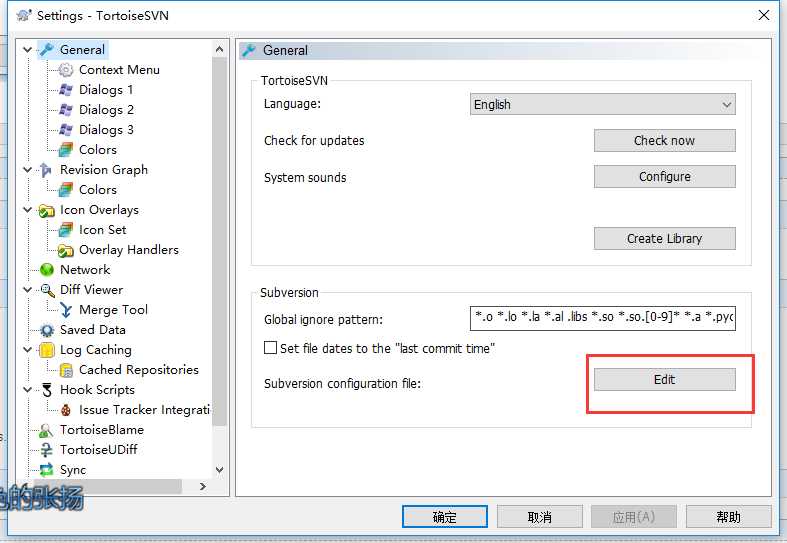787x543 pixels.
Task: Click the Configure system sounds button
Action: [665, 177]
